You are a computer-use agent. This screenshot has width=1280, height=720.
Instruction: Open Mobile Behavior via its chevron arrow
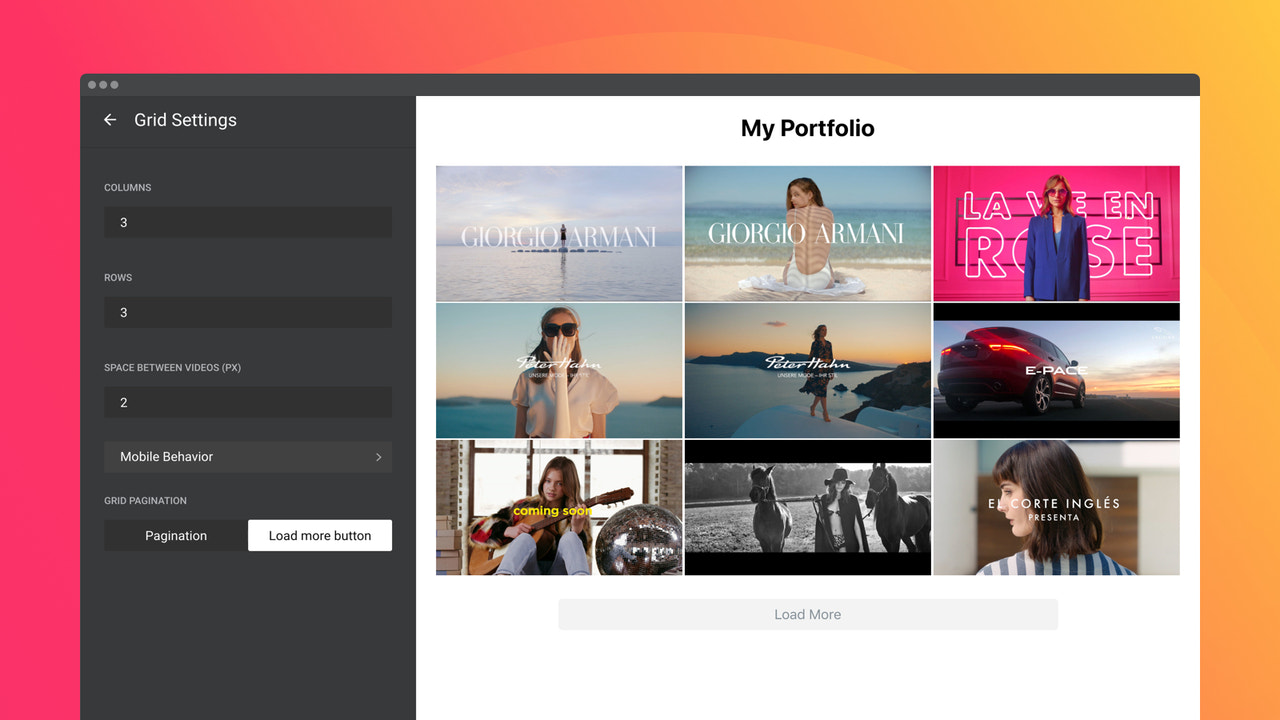(378, 457)
